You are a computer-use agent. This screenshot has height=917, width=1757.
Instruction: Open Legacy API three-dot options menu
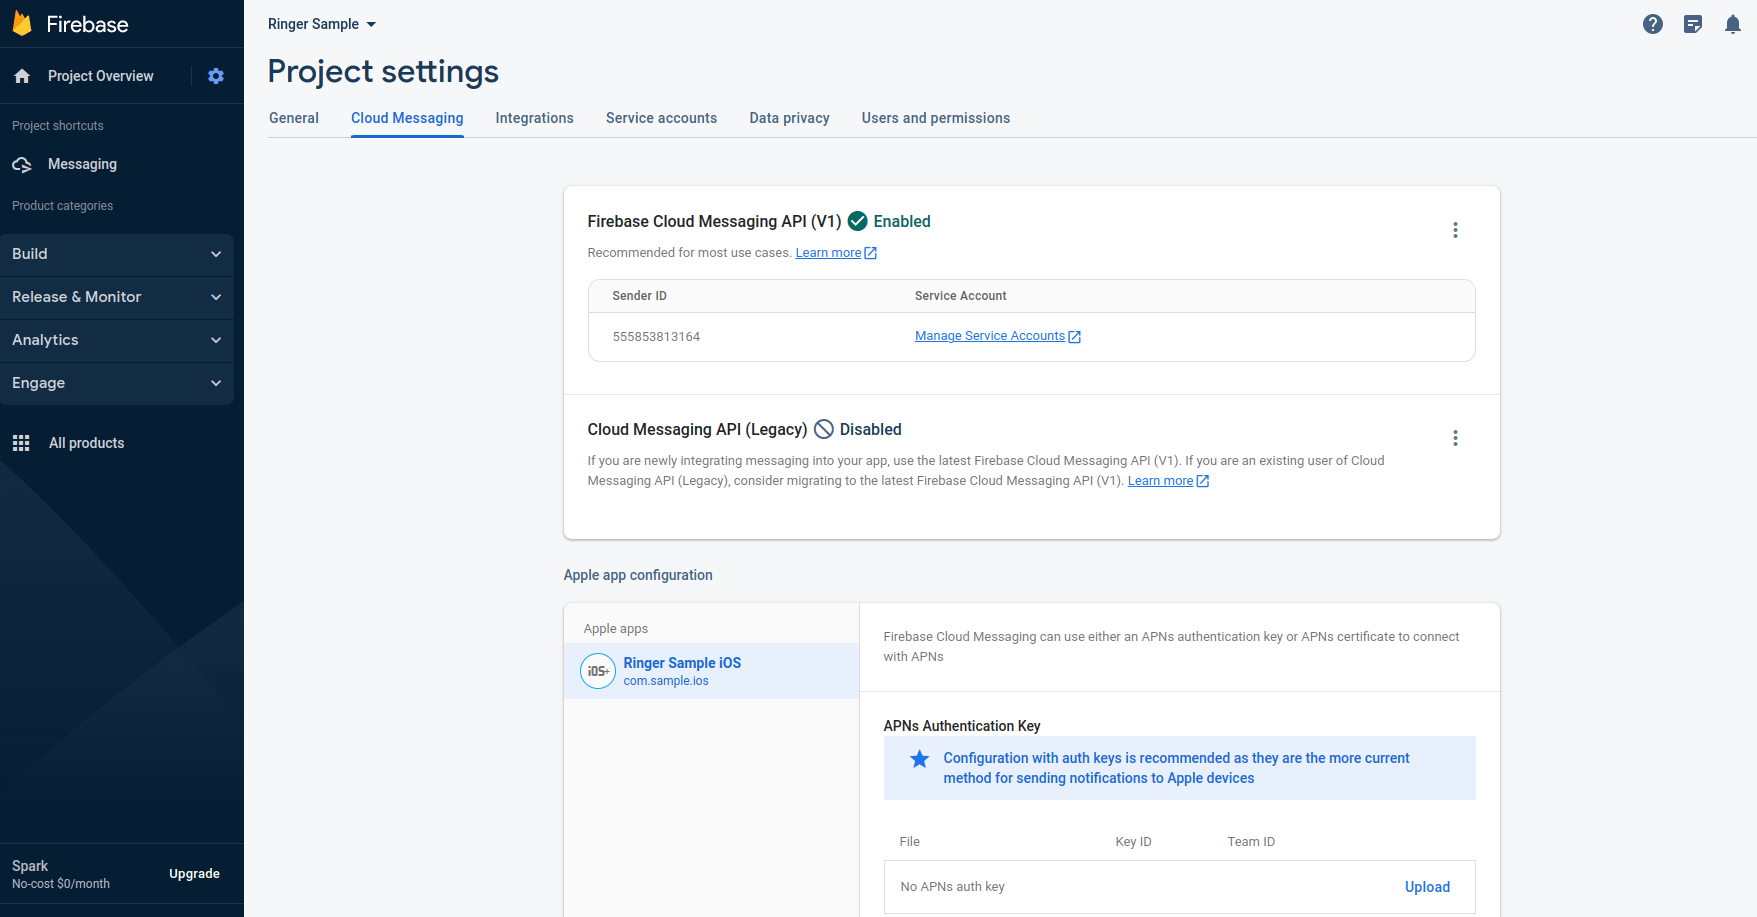pyautogui.click(x=1455, y=438)
